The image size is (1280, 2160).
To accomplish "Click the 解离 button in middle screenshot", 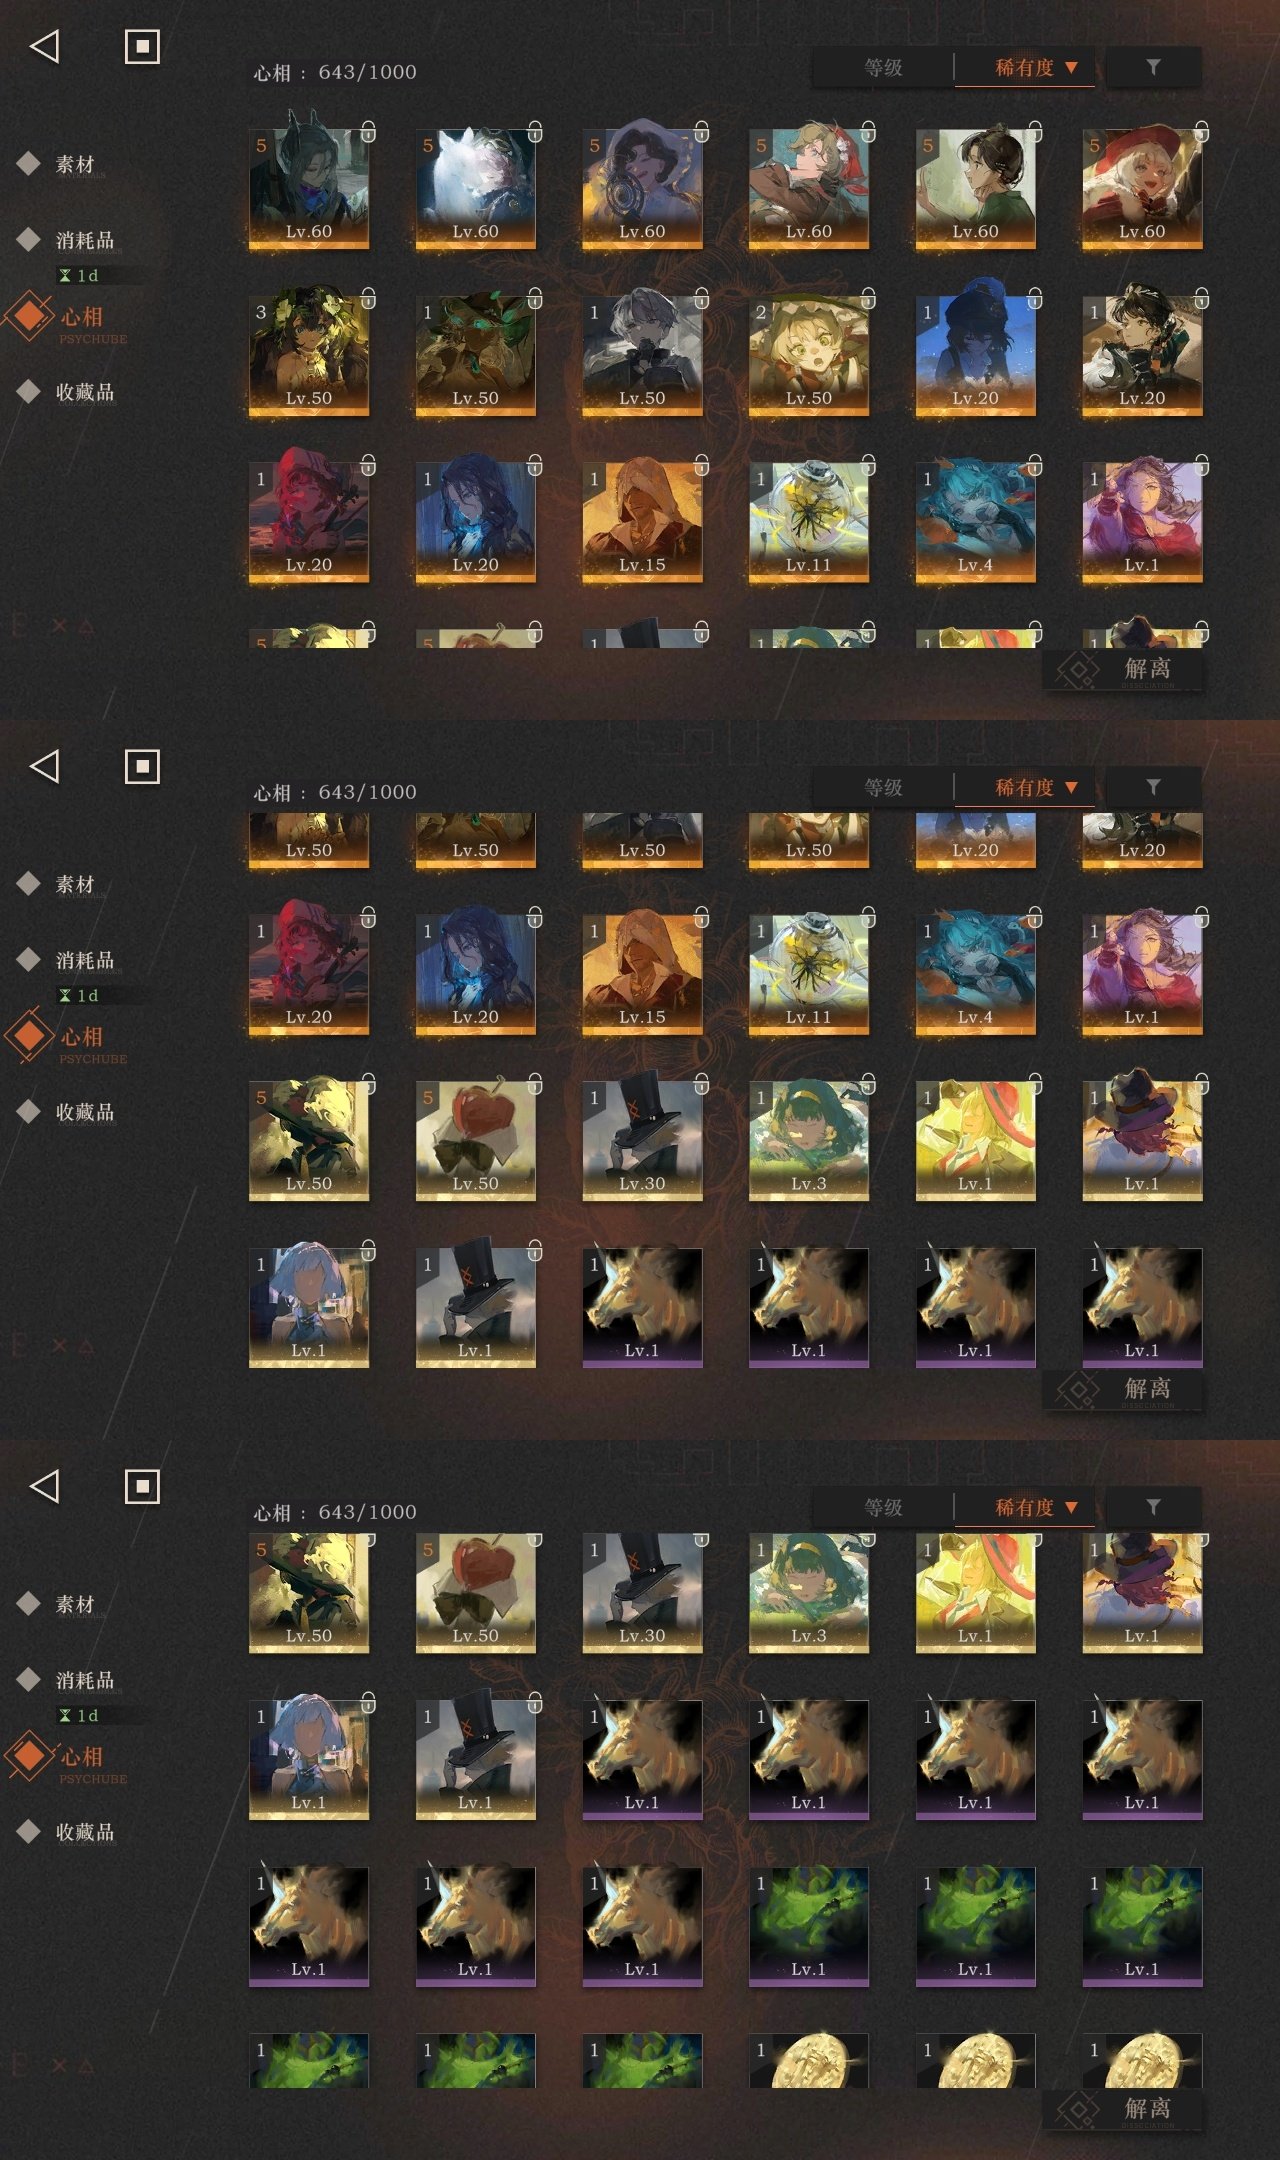I will pos(1122,1389).
